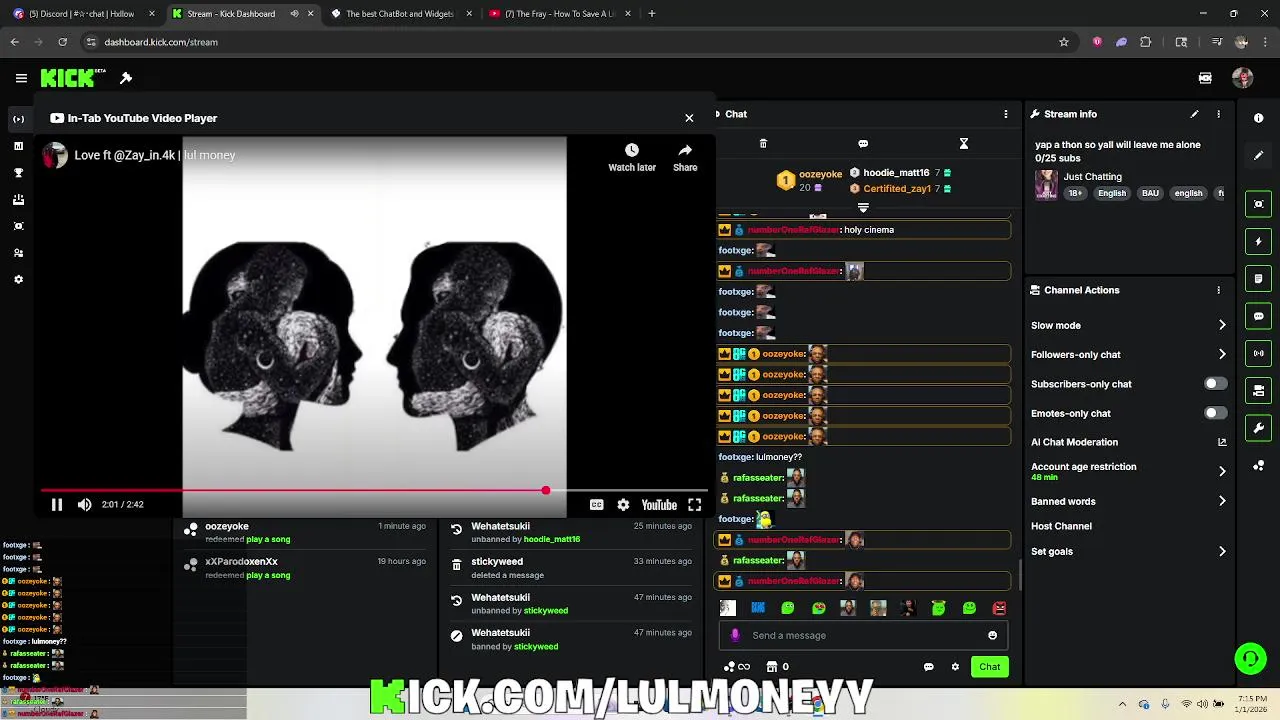Close the In-Tab YouTube Video Player
The height and width of the screenshot is (720, 1280).
689,118
